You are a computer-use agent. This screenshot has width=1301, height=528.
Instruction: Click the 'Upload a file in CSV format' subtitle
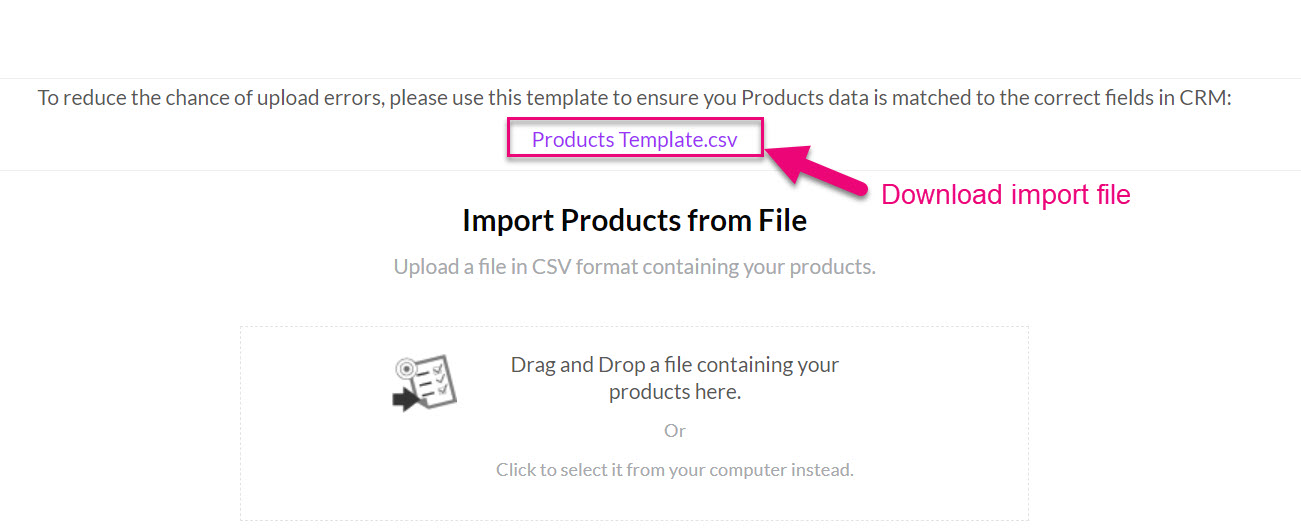click(634, 267)
